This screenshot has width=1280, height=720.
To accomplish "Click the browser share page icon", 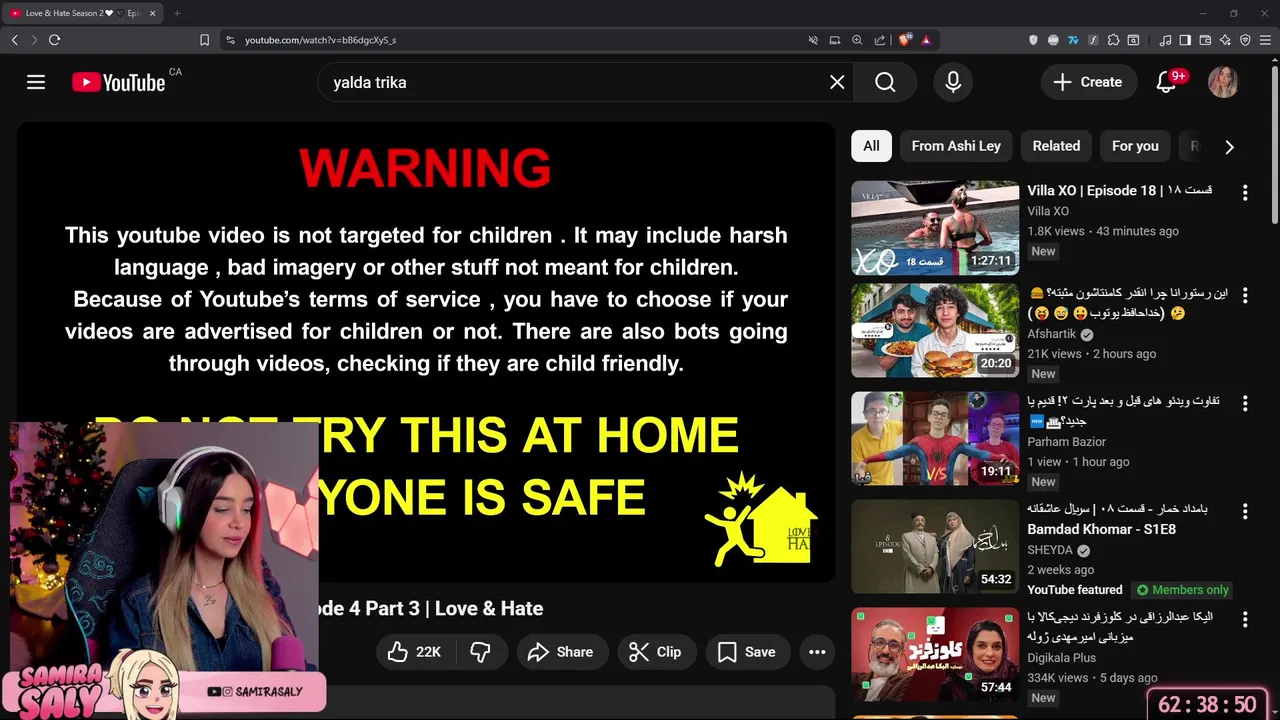I will [880, 40].
